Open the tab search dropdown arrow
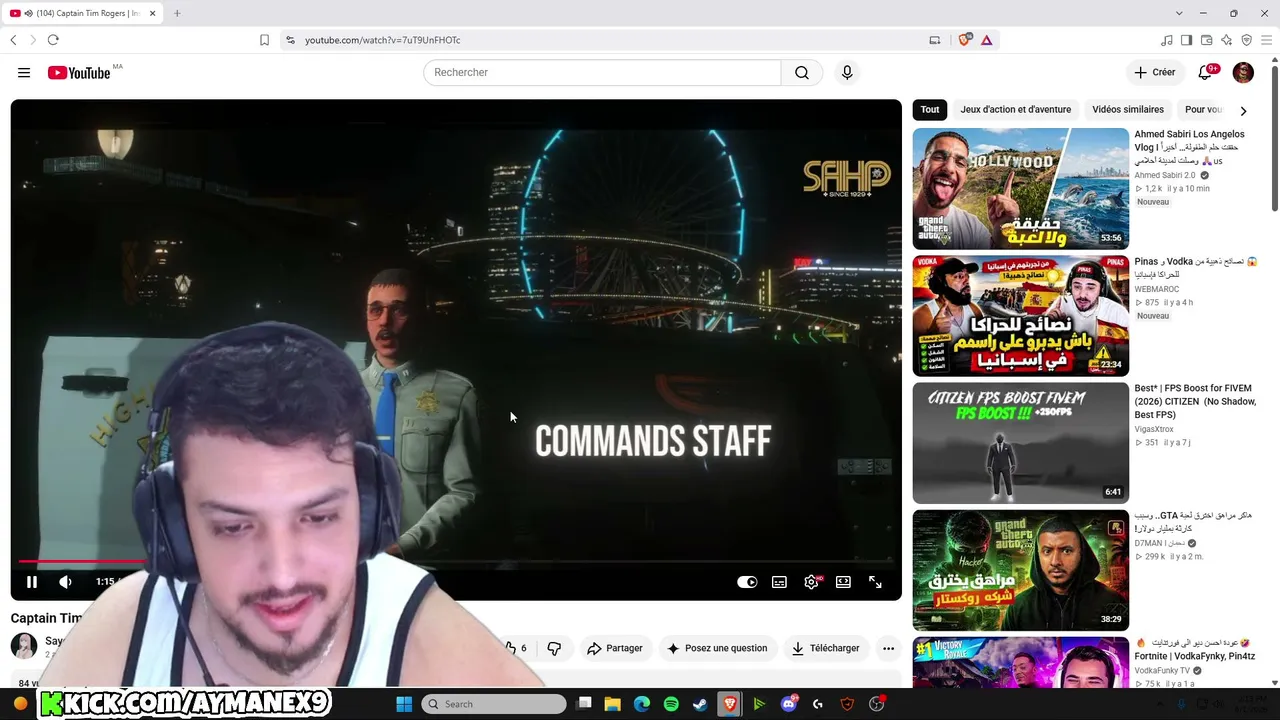 coord(1179,13)
